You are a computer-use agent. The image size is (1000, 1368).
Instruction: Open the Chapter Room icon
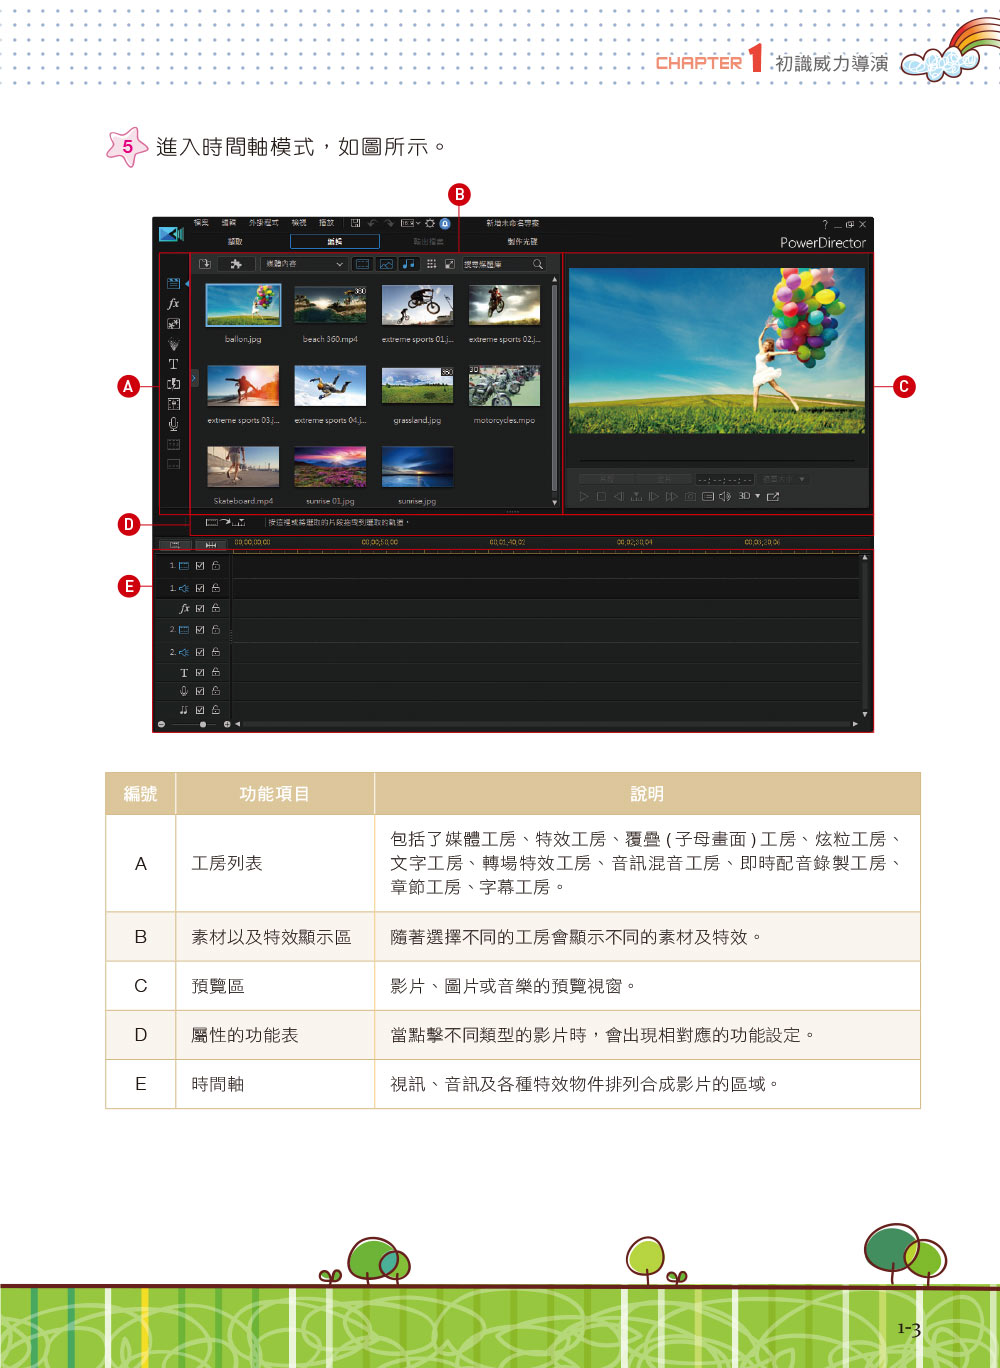coord(173,444)
